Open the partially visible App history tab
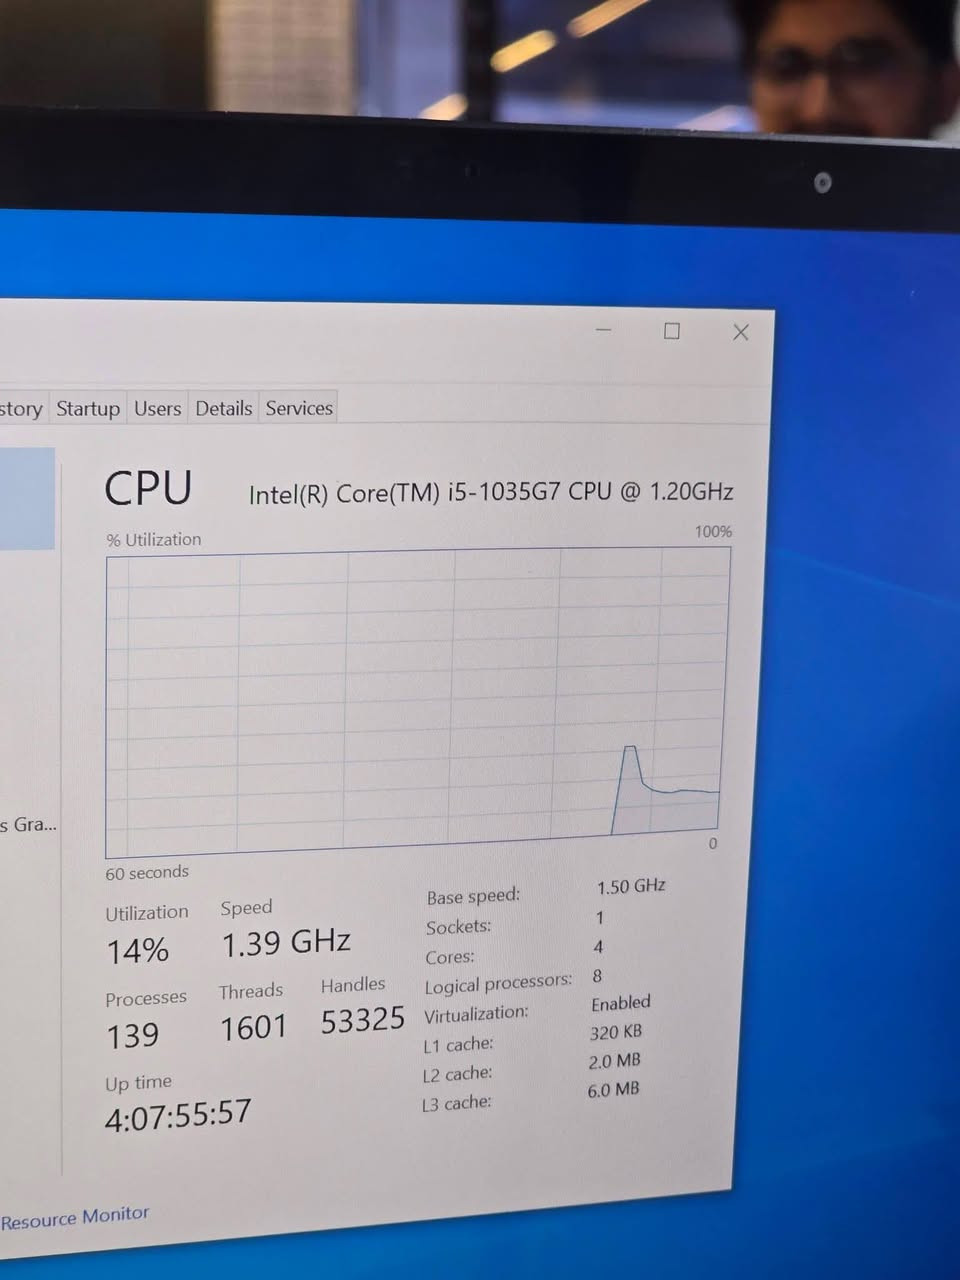This screenshot has width=960, height=1280. tap(21, 409)
